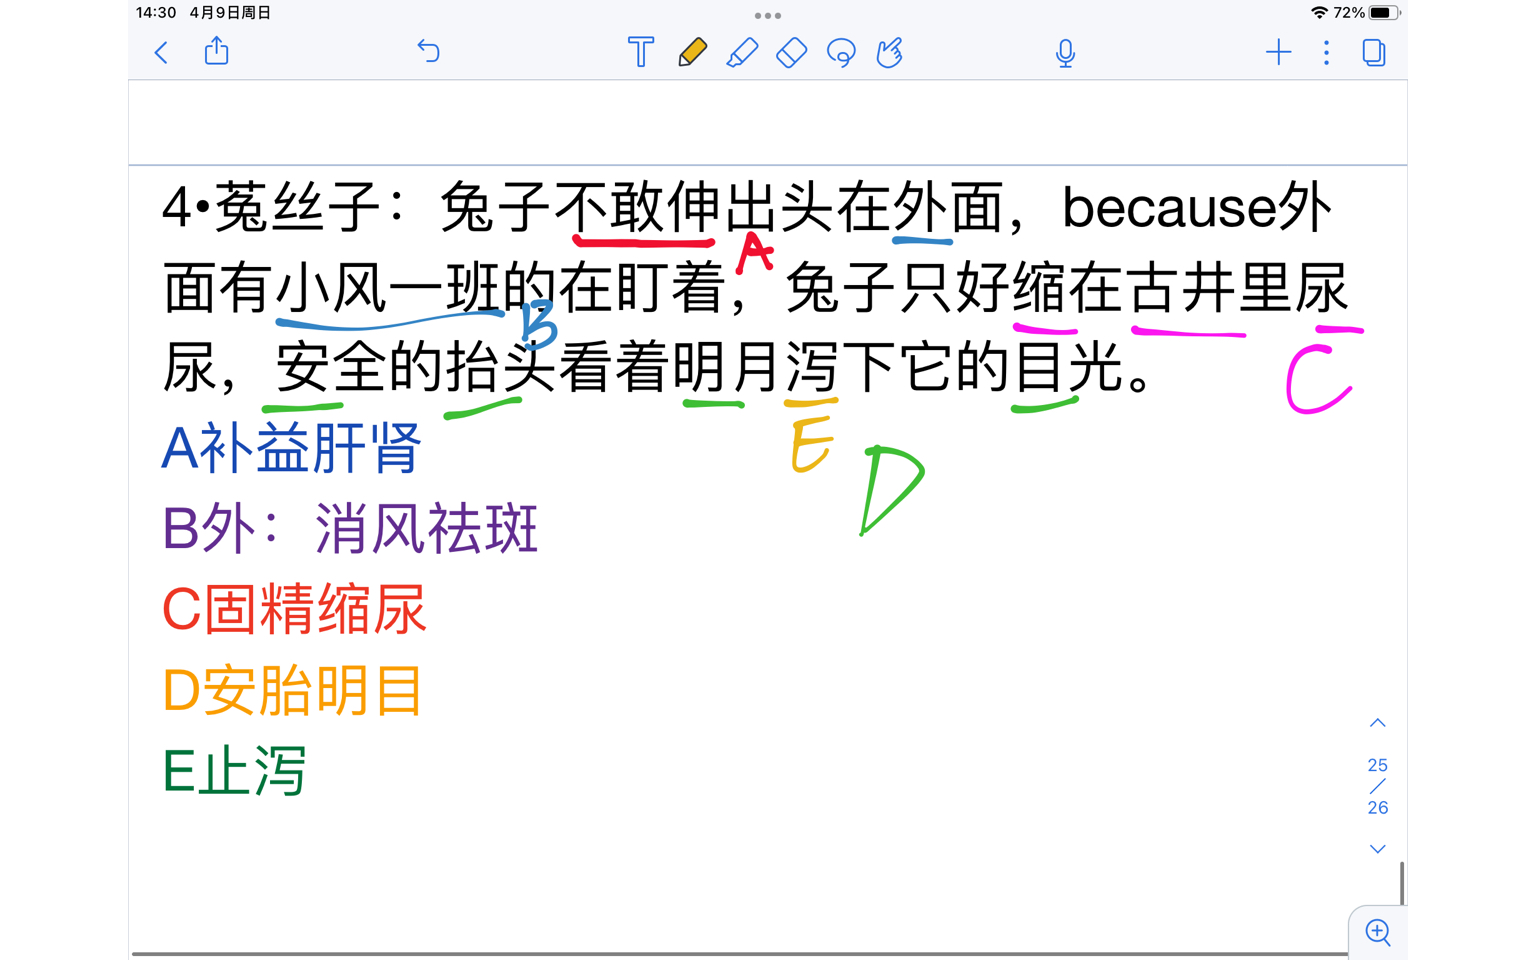The width and height of the screenshot is (1536, 960).
Task: Tap the page indicator showing 25/26
Action: [1377, 786]
